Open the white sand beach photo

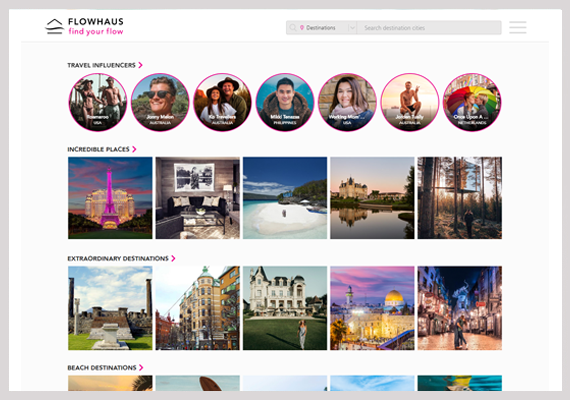tap(285, 198)
